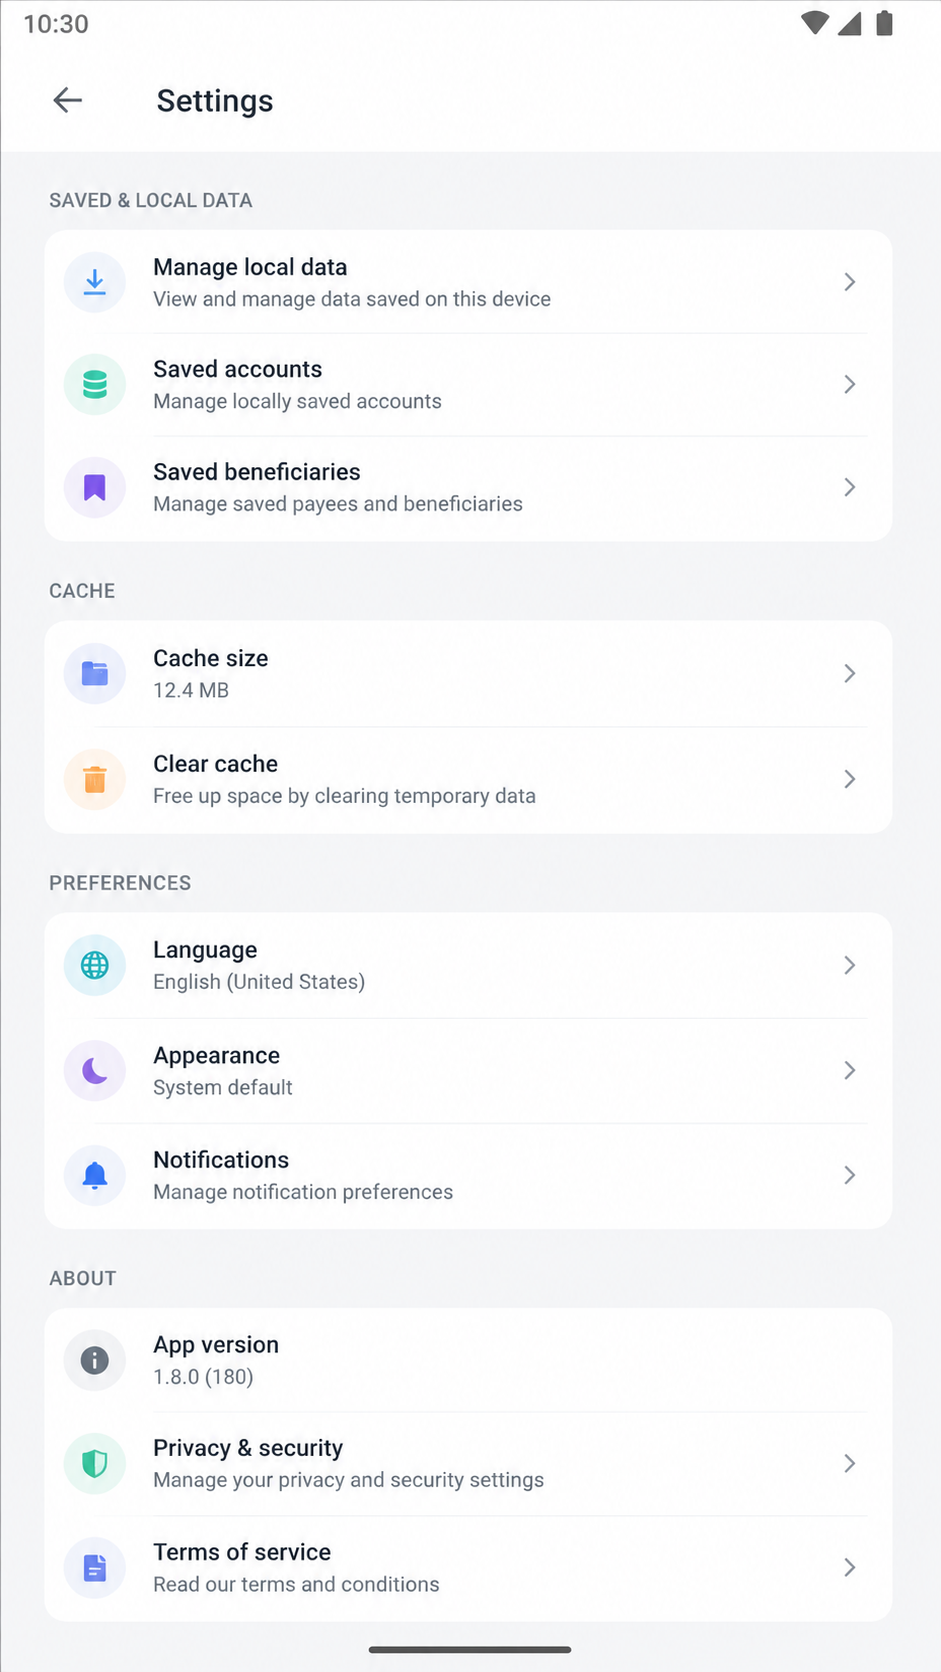The width and height of the screenshot is (941, 1672).
Task: Click the green database icon for Saved accounts
Action: coord(95,384)
